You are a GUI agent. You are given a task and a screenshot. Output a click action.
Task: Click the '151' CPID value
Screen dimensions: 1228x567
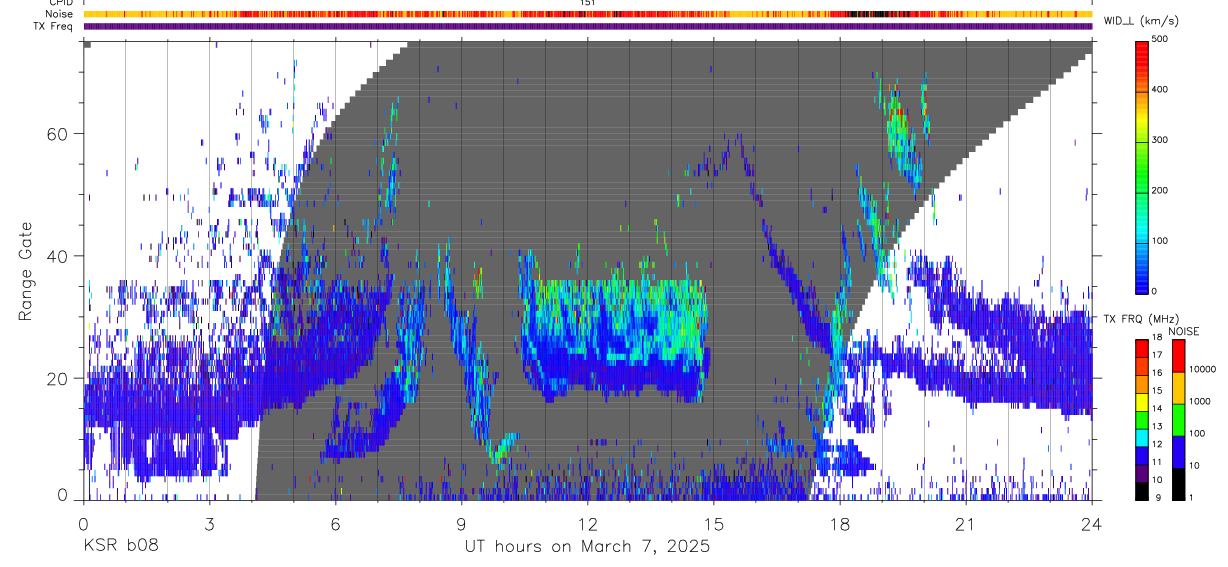587,3
